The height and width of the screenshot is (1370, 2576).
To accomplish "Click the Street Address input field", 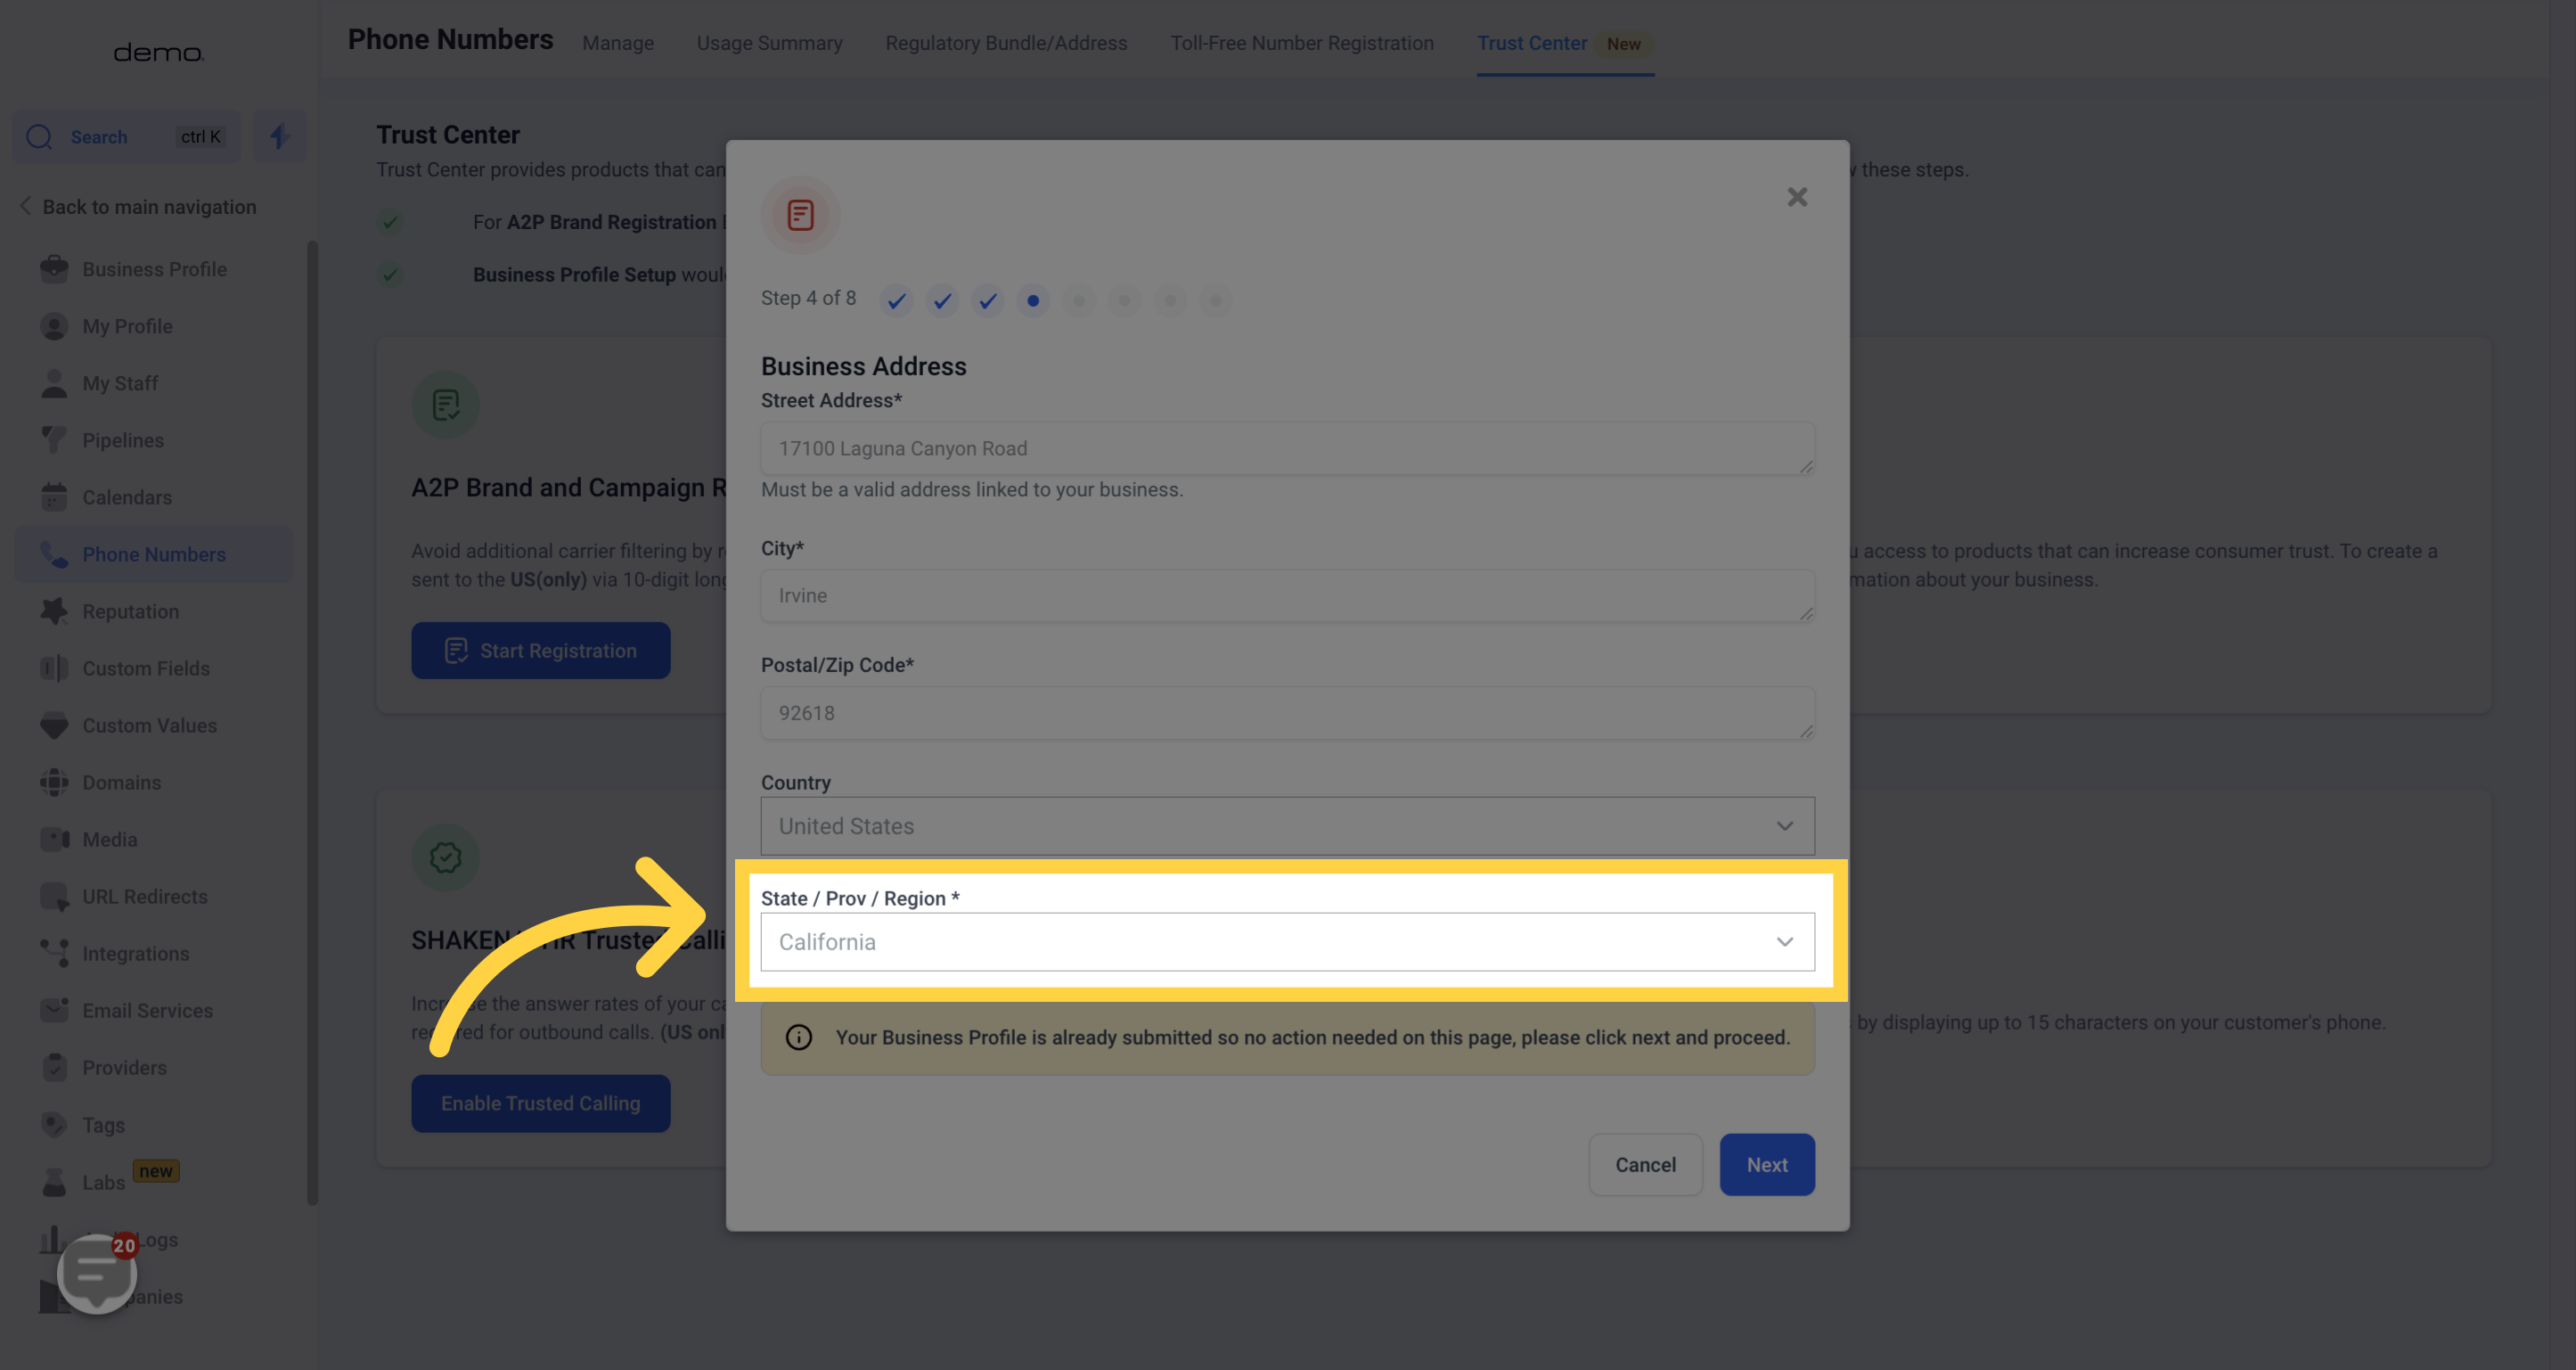I will (1287, 448).
